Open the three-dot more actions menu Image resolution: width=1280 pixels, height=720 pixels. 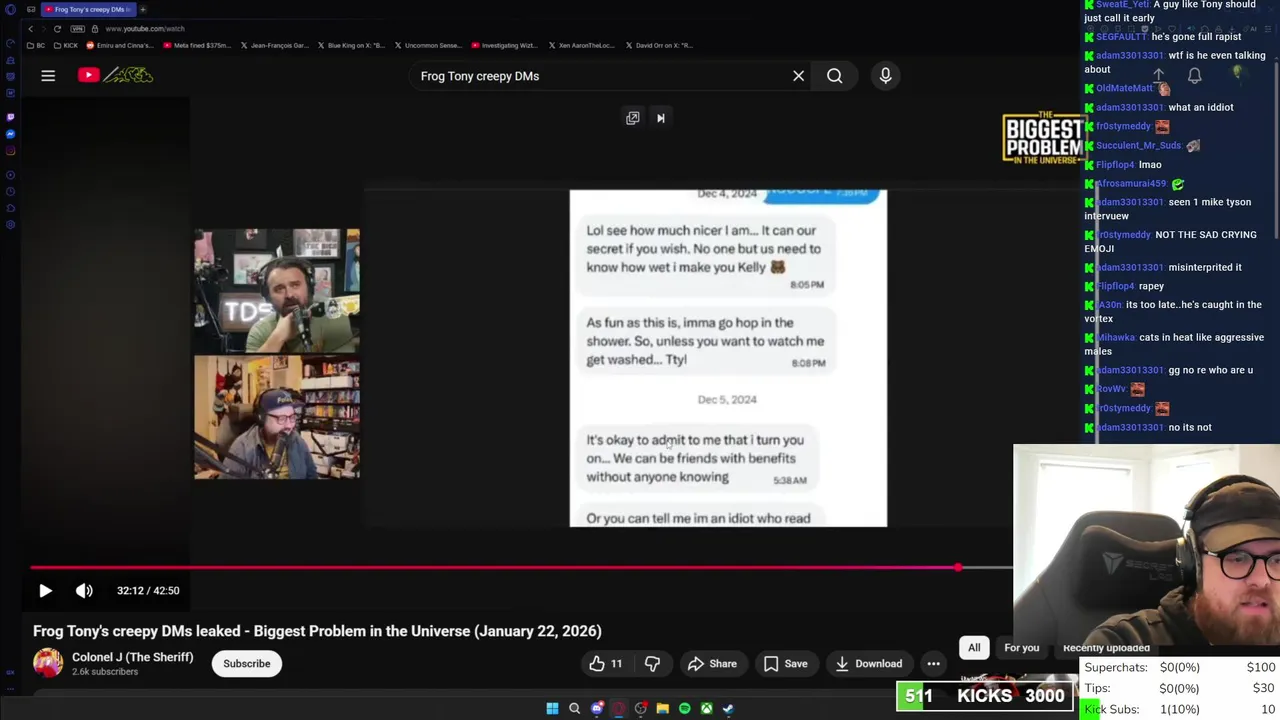coord(933,664)
